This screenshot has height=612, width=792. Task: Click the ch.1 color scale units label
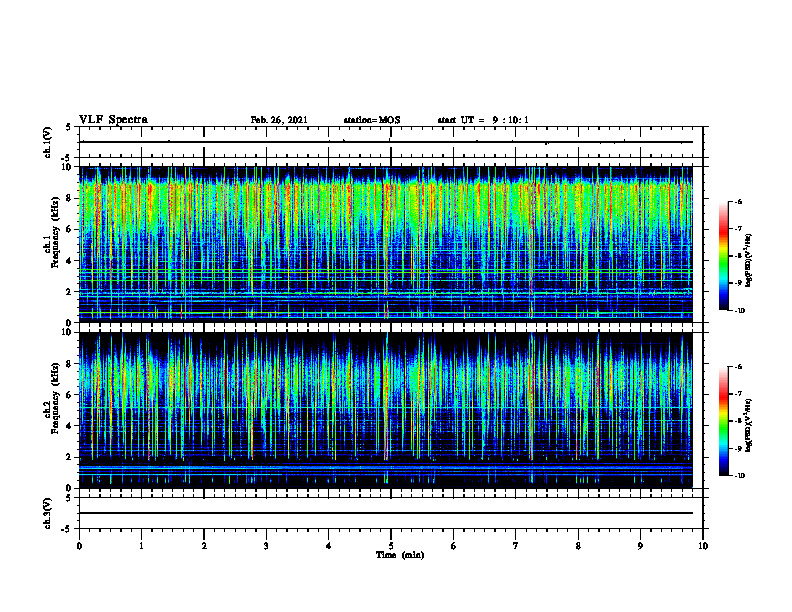(749, 261)
